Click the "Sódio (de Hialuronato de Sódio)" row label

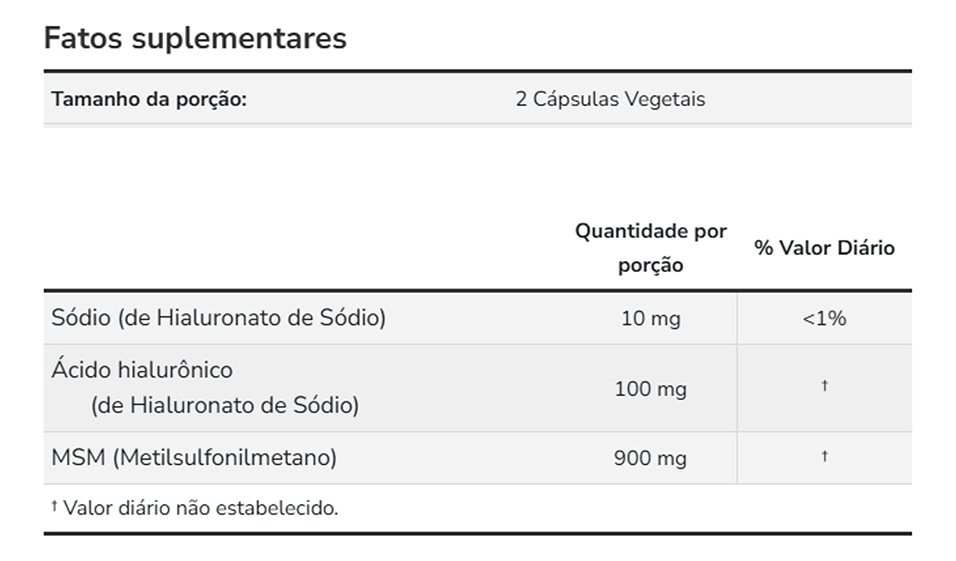(218, 318)
